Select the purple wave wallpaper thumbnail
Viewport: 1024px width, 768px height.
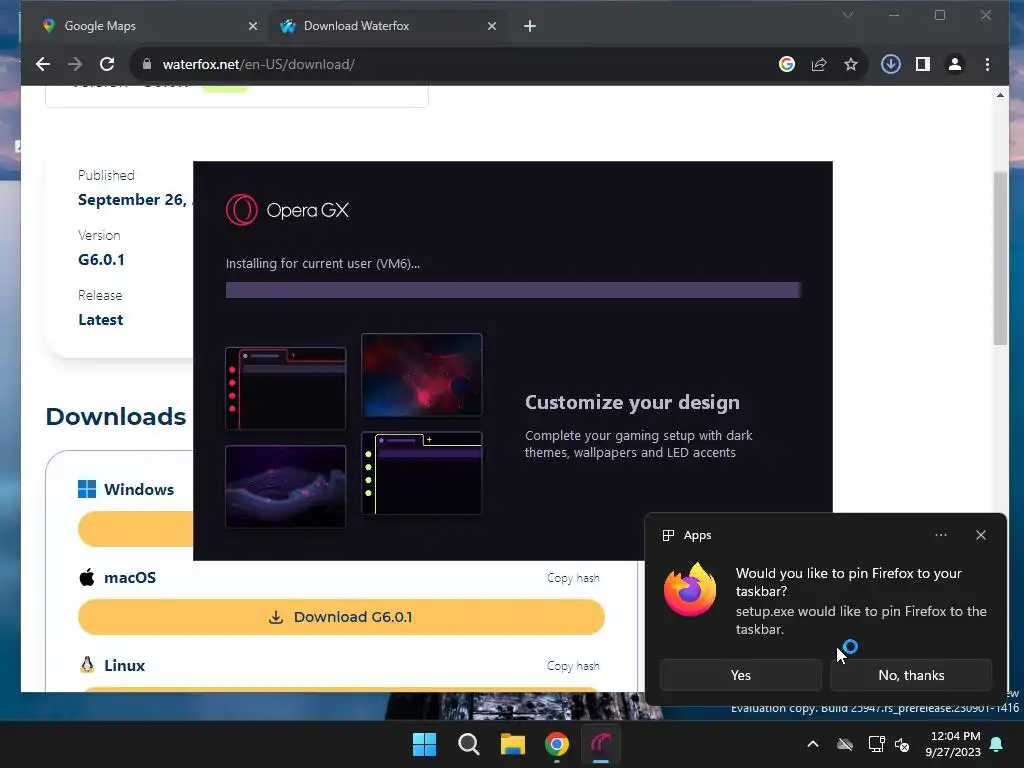(285, 487)
